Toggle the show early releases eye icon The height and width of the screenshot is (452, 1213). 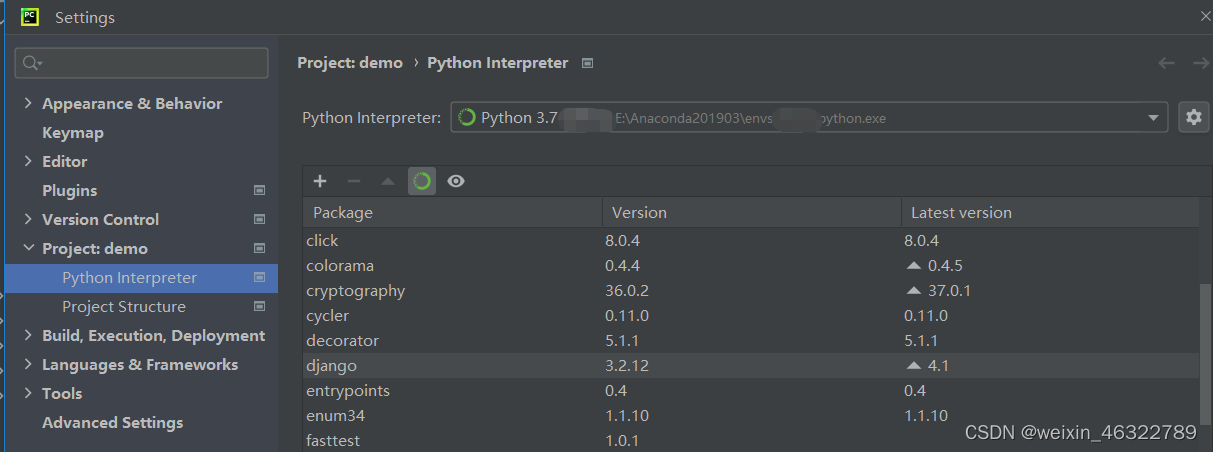[456, 181]
